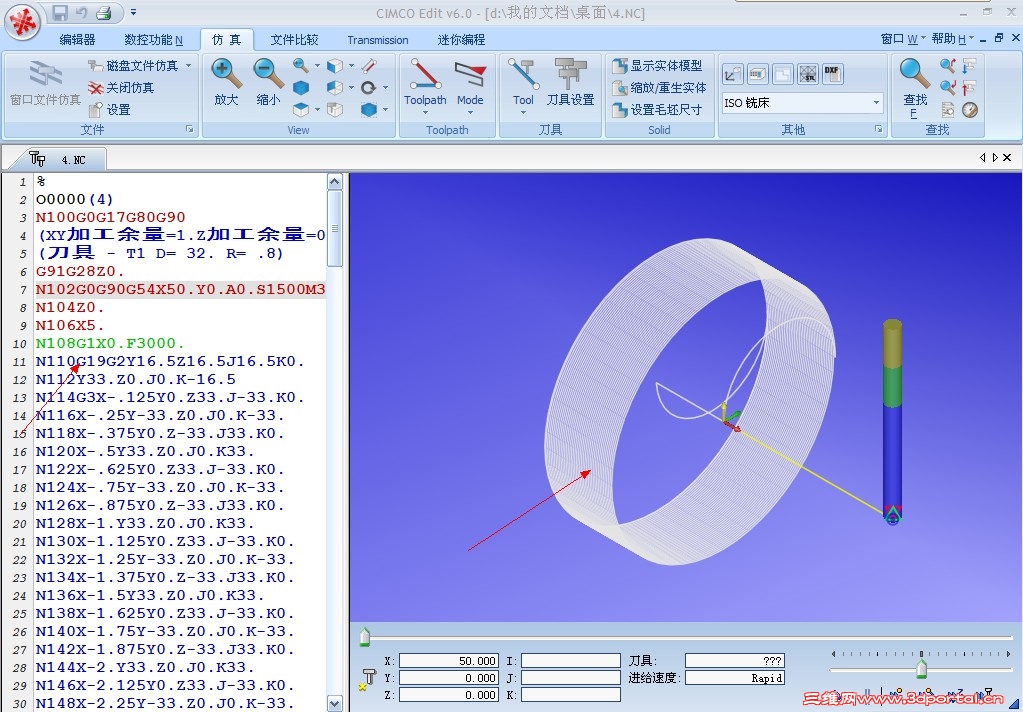The image size is (1023, 712).
Task: Select the half-shaded side cube view icon
Action: pos(335,87)
